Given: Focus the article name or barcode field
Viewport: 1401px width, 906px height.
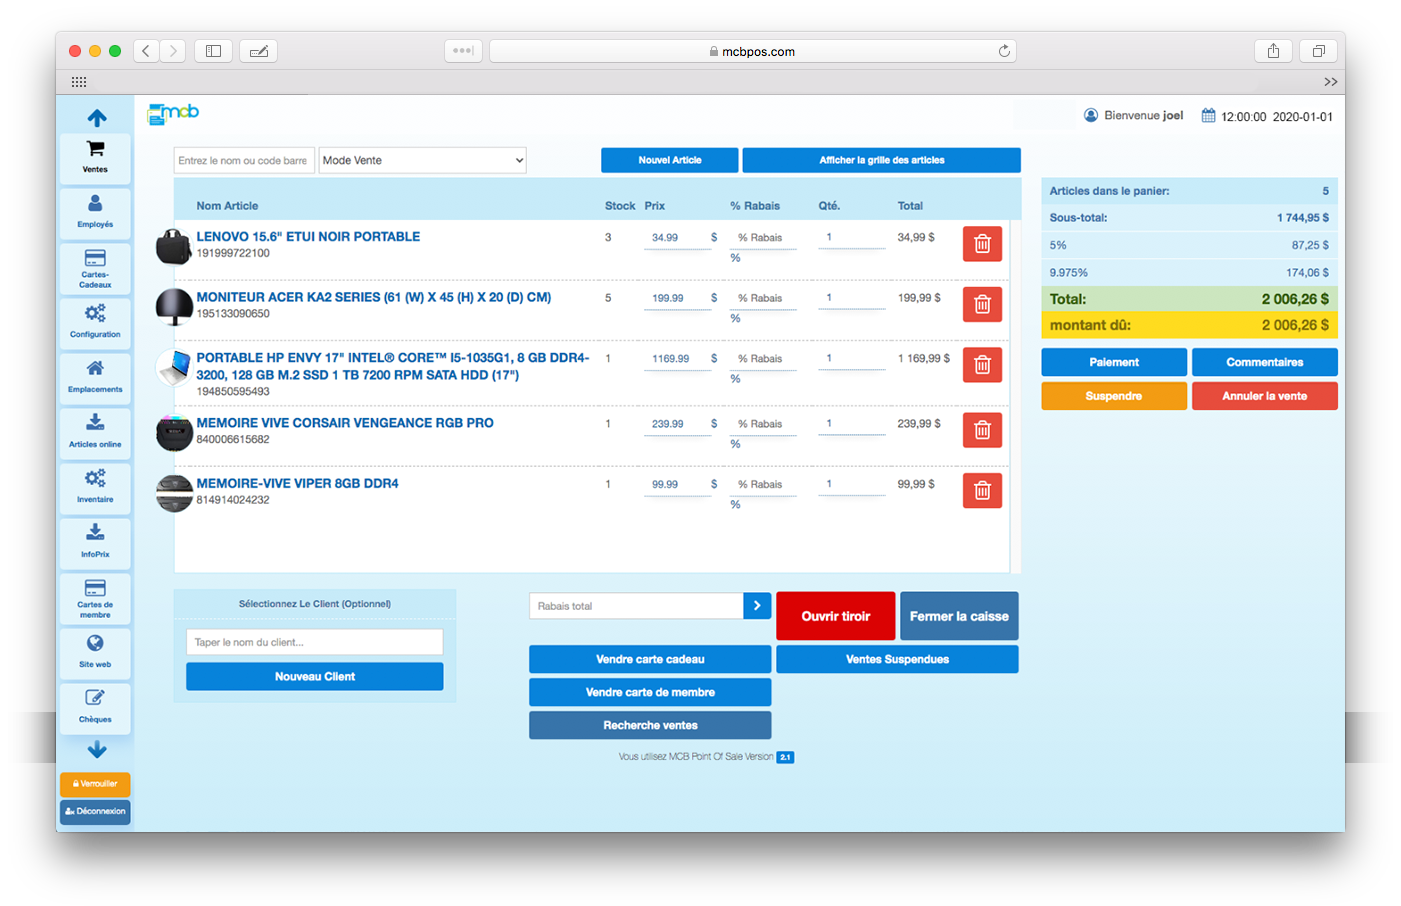Looking at the screenshot, I should coord(244,160).
